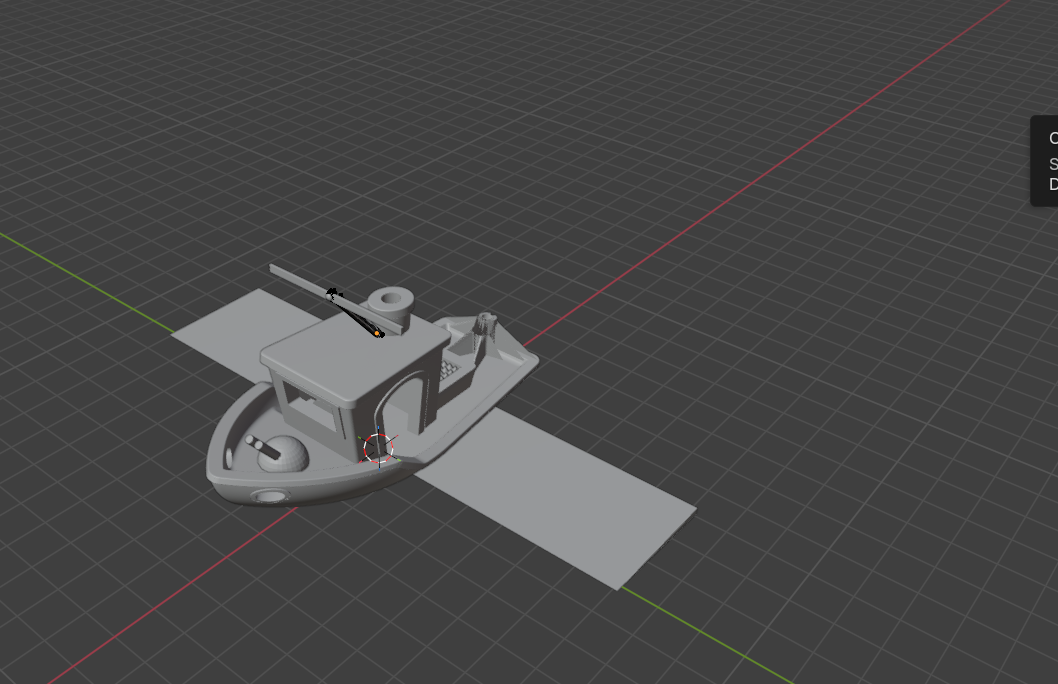Click the deck grating behind the cabin
Viewport: 1058px width, 684px height.
click(449, 369)
